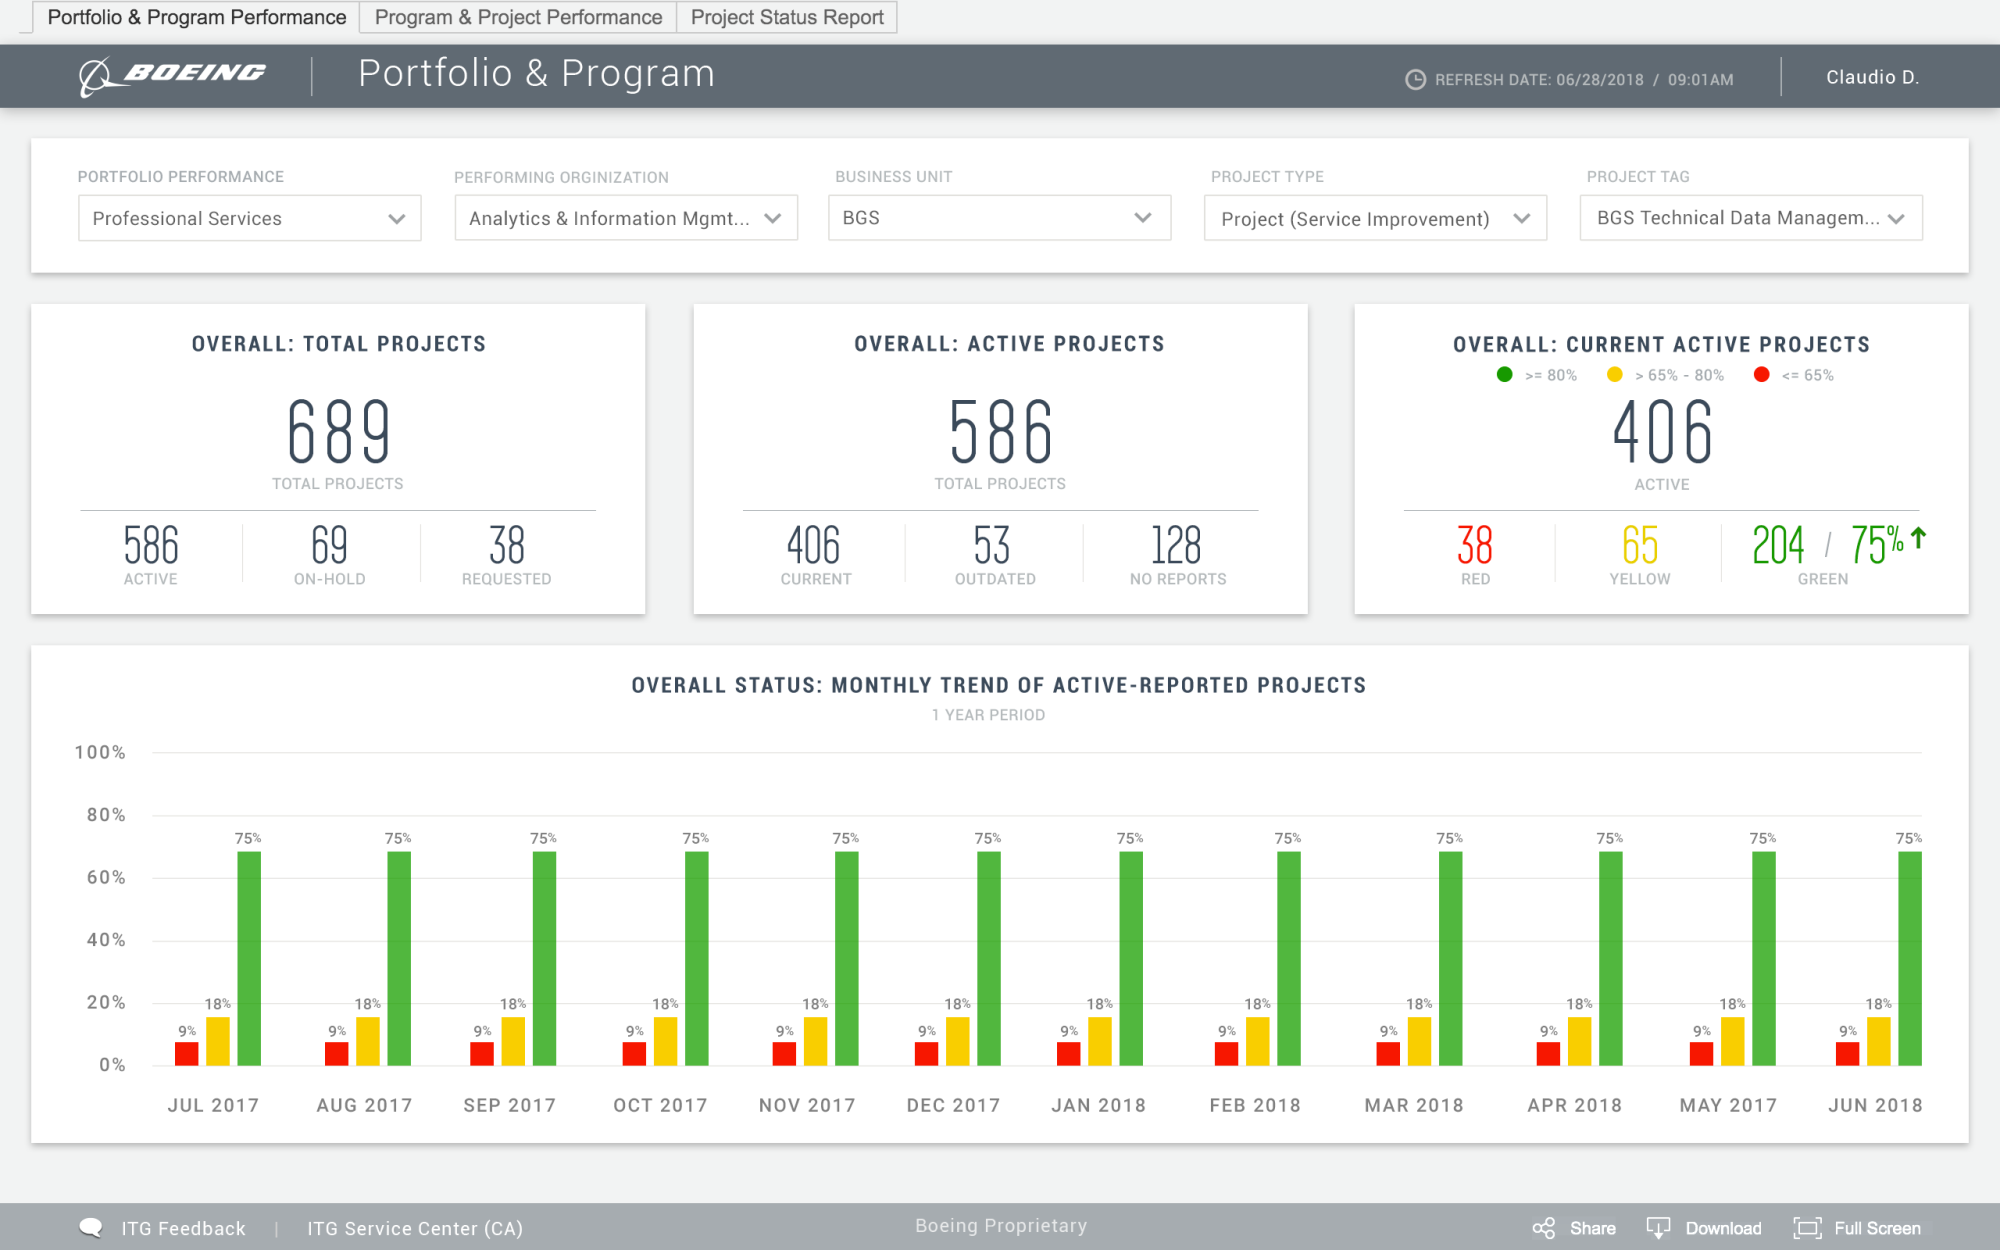Viewport: 2000px width, 1250px height.
Task: Click the ITG Feedback speech bubble icon
Action: point(91,1227)
